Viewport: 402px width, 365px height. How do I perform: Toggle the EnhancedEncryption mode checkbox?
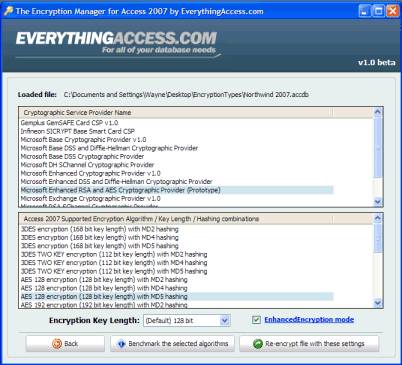point(256,320)
